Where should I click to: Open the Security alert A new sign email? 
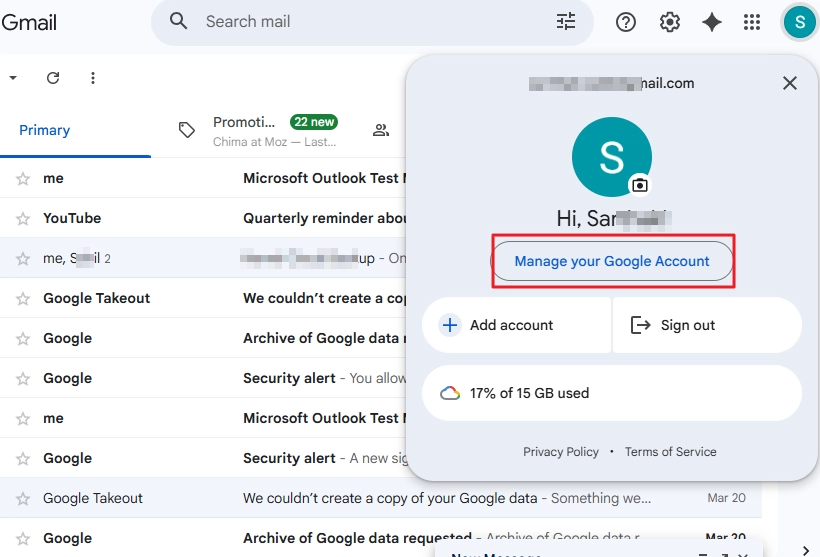pos(203,458)
